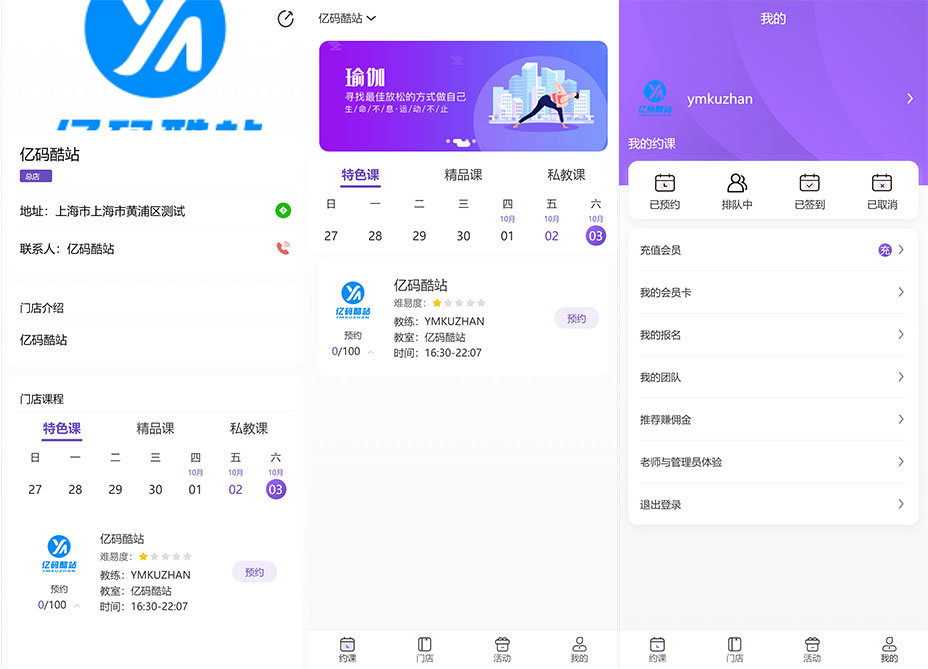Switch to 特色课 tab in store courses
Image resolution: width=928 pixels, height=669 pixels.
coord(62,428)
